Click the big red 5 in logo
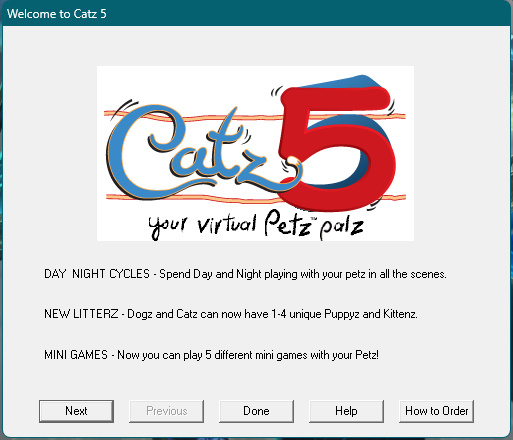 pyautogui.click(x=337, y=147)
